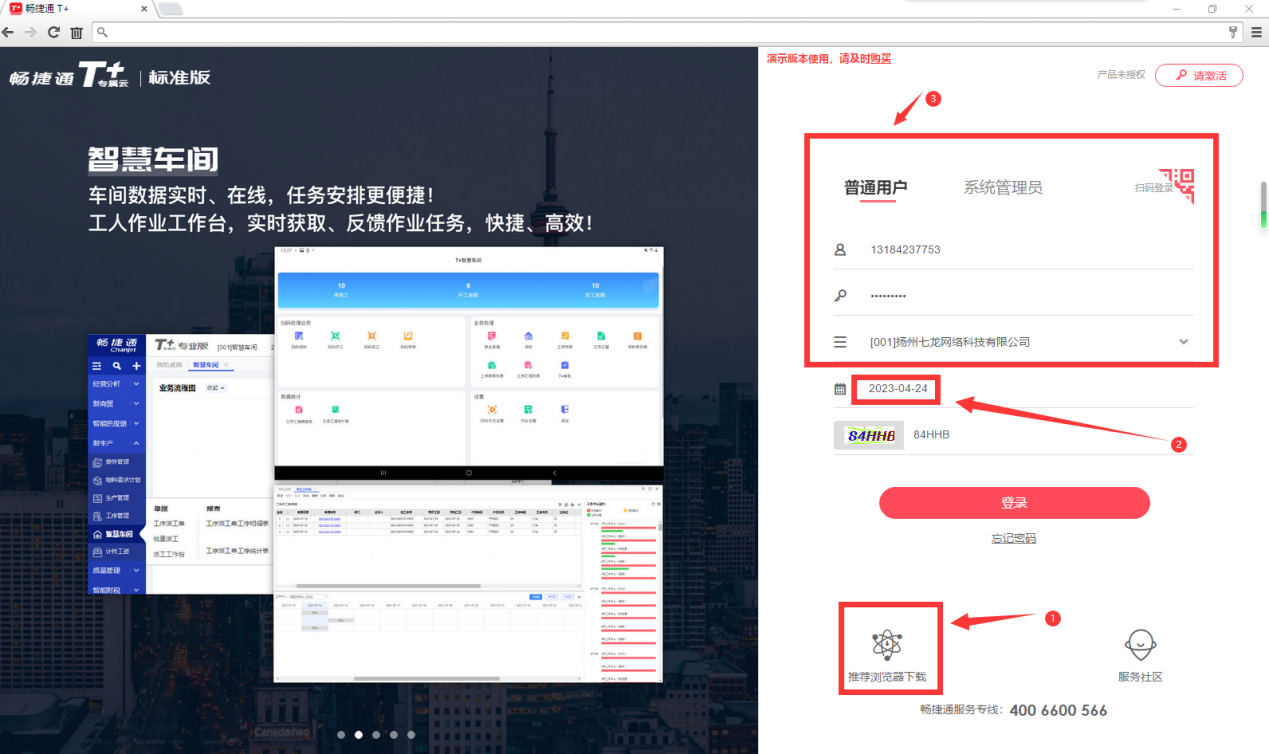This screenshot has width=1269, height=754.
Task: Select the [001]扬州七龙网络科技有限公司 account field
Action: point(1014,342)
